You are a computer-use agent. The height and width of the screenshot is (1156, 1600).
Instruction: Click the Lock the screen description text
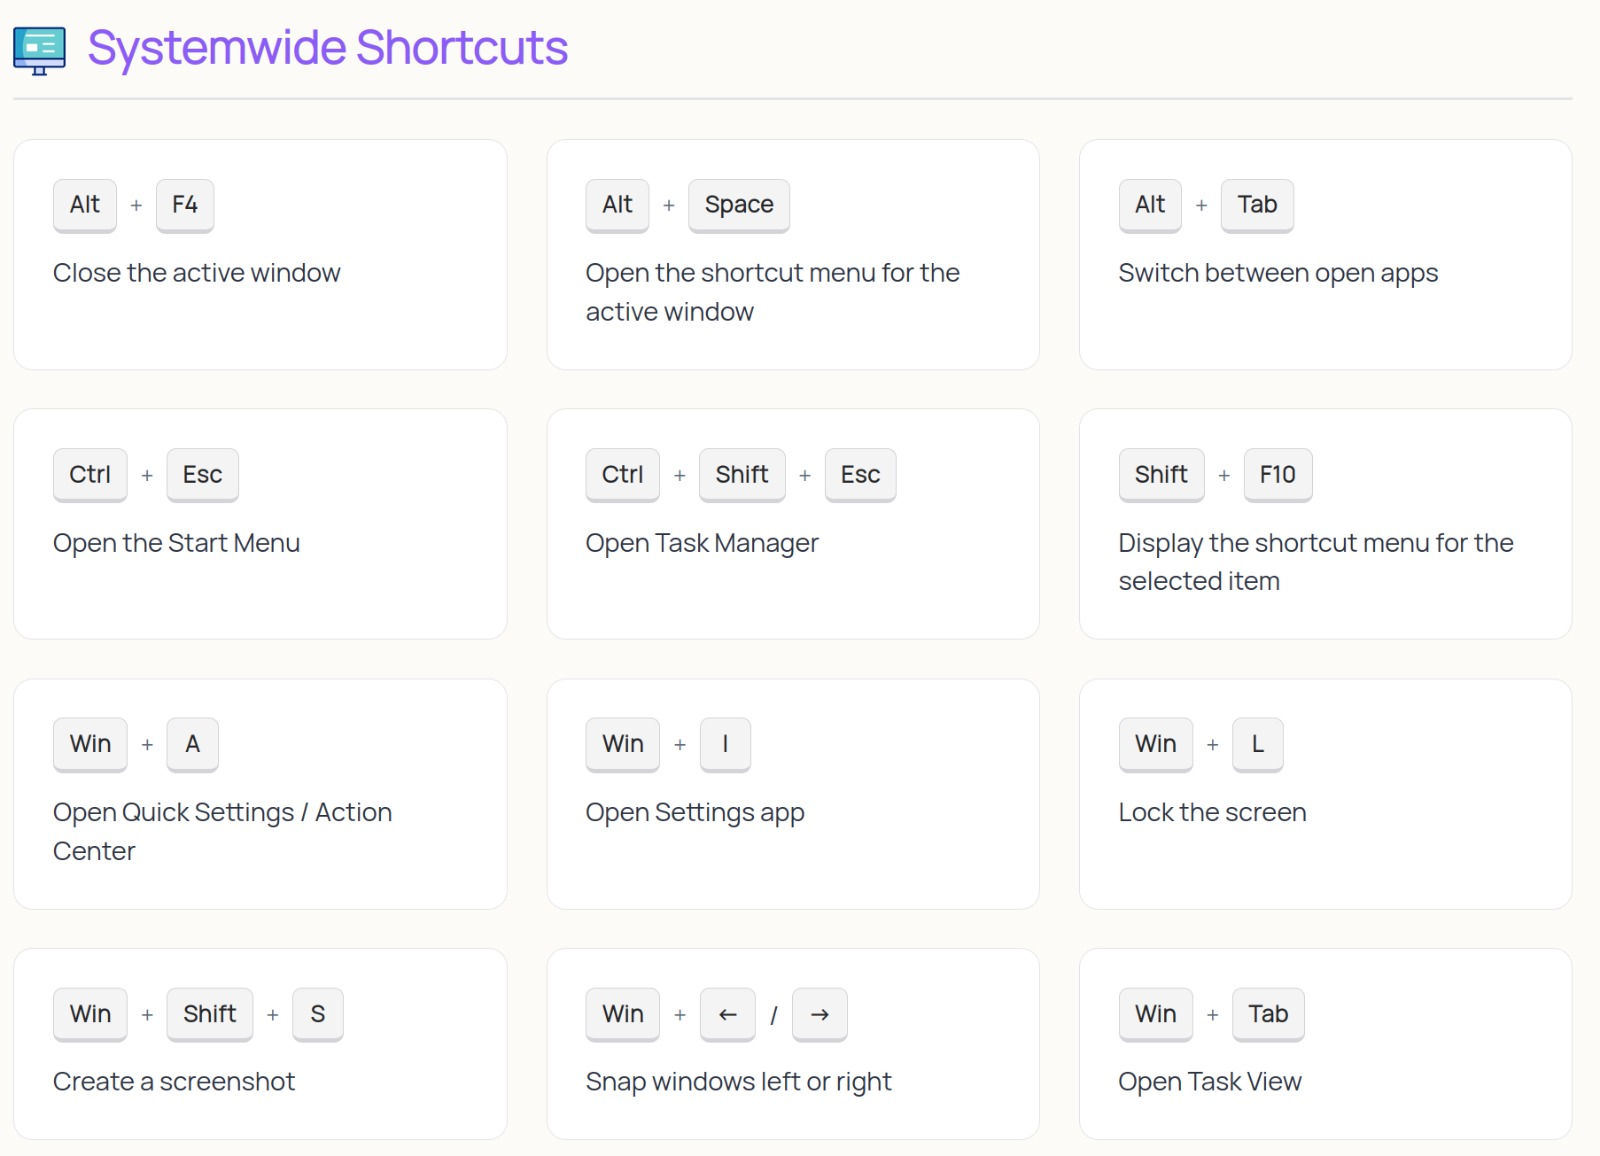pyautogui.click(x=1211, y=812)
